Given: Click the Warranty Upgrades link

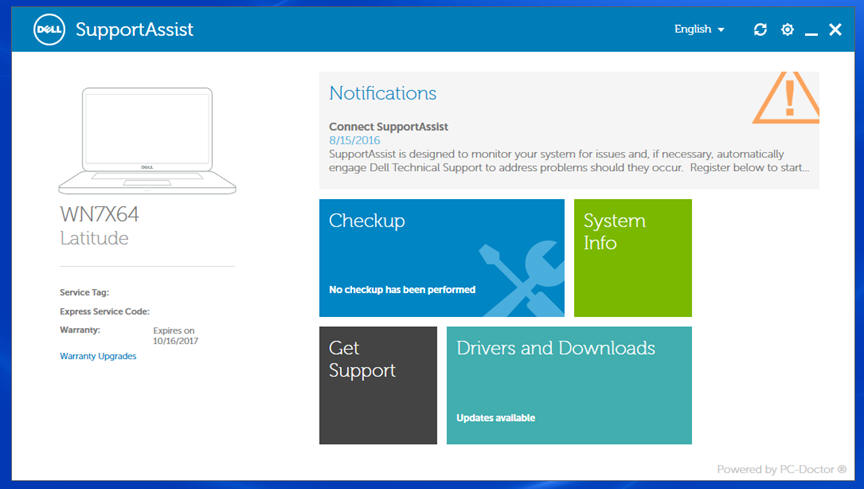Looking at the screenshot, I should (98, 356).
